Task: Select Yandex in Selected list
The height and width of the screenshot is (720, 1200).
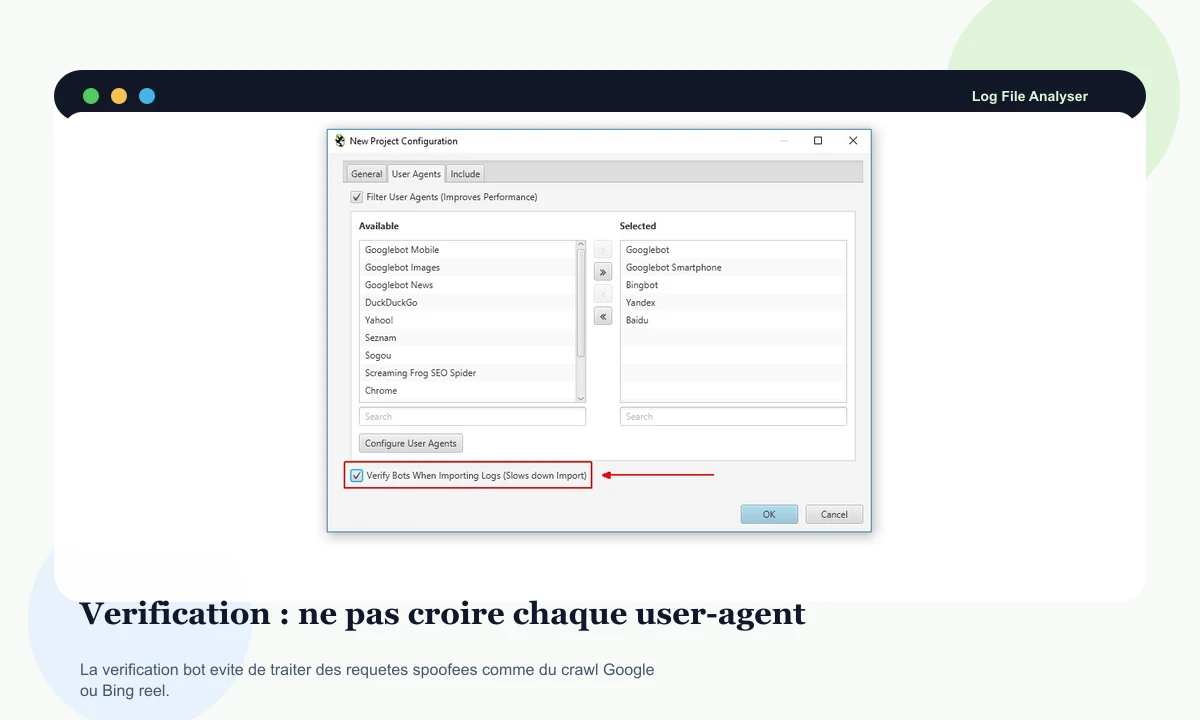Action: click(733, 302)
